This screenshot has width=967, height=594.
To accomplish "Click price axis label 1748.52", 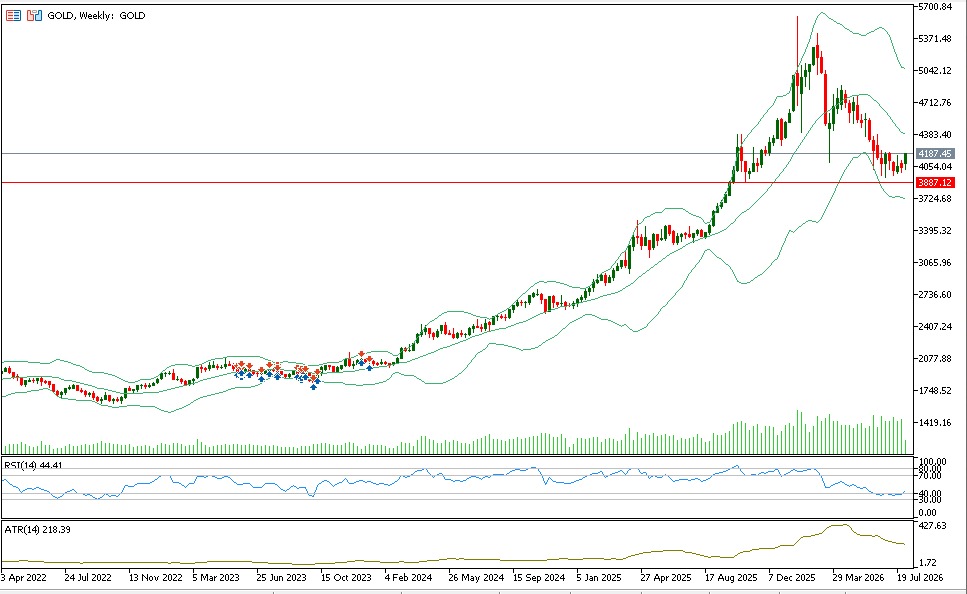I will point(935,390).
